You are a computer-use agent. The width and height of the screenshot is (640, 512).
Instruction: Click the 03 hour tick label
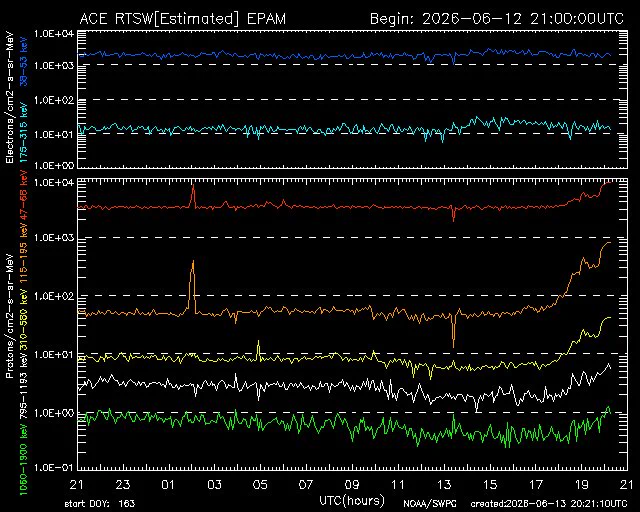(x=214, y=485)
